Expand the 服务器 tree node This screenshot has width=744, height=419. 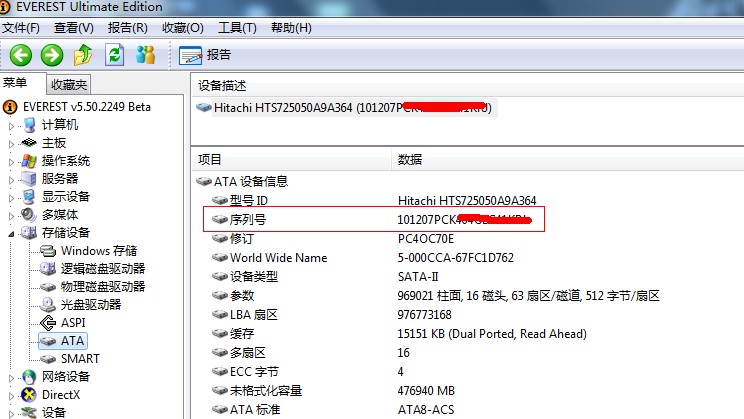click(11, 180)
